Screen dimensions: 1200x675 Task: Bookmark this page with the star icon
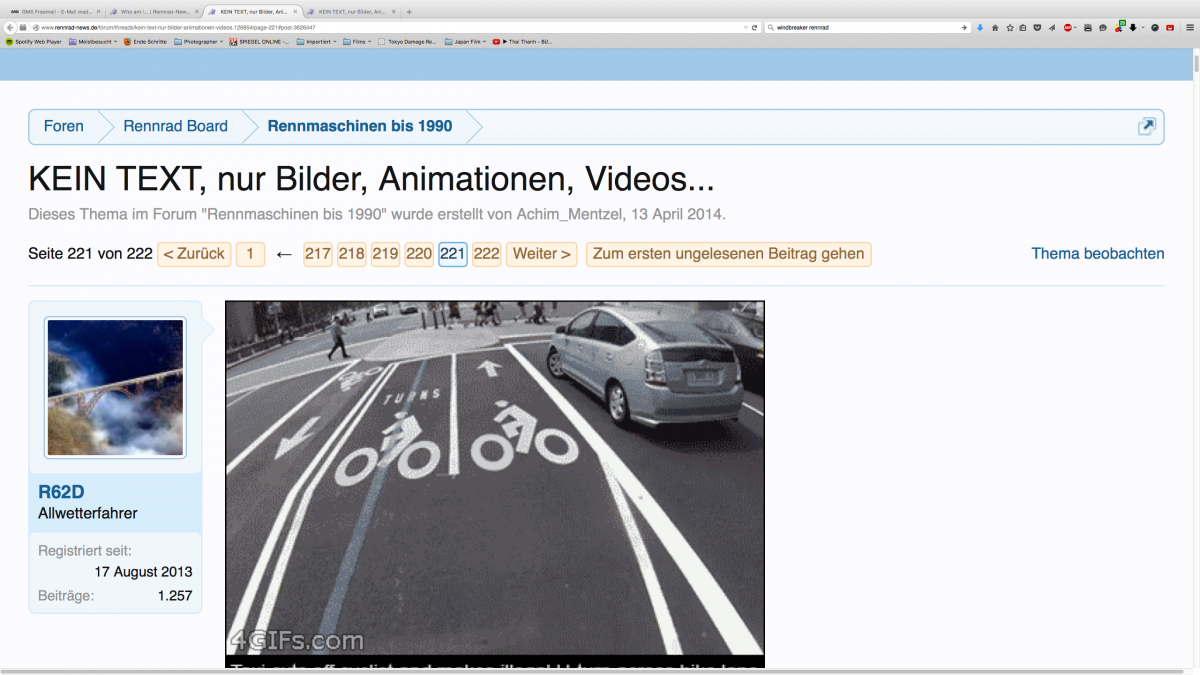point(1009,27)
